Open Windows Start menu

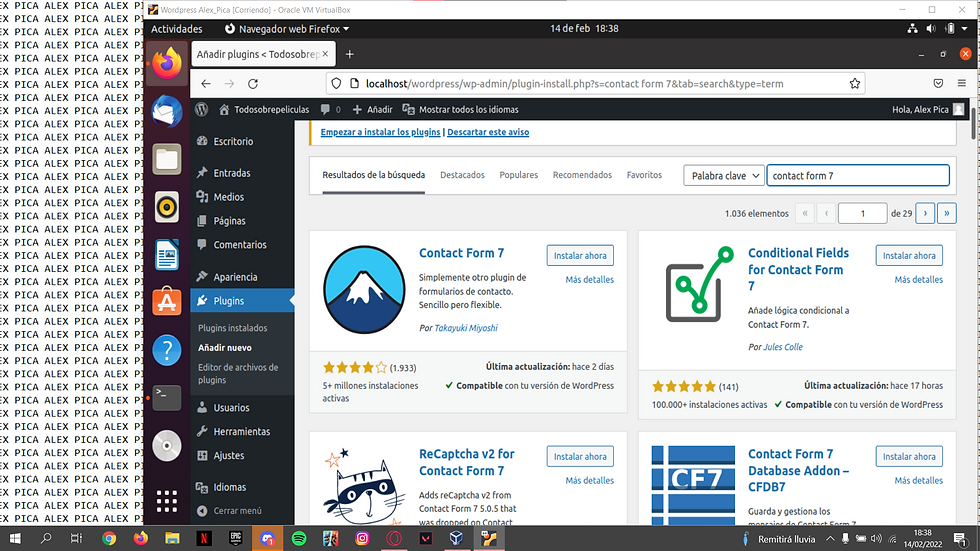(15, 539)
